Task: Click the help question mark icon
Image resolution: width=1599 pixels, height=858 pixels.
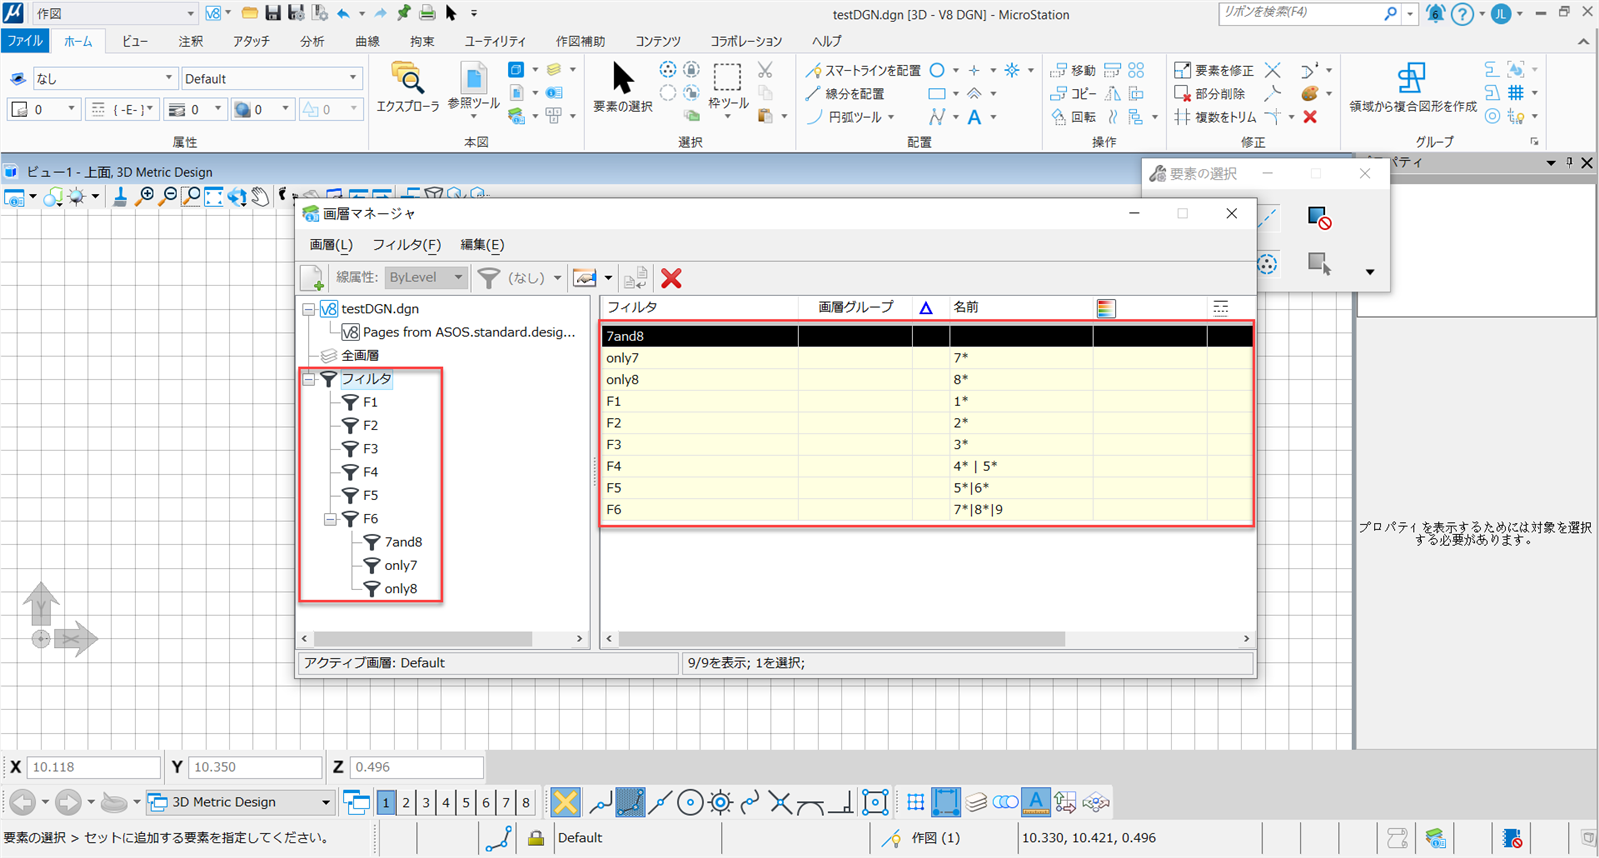Action: click(x=1462, y=14)
